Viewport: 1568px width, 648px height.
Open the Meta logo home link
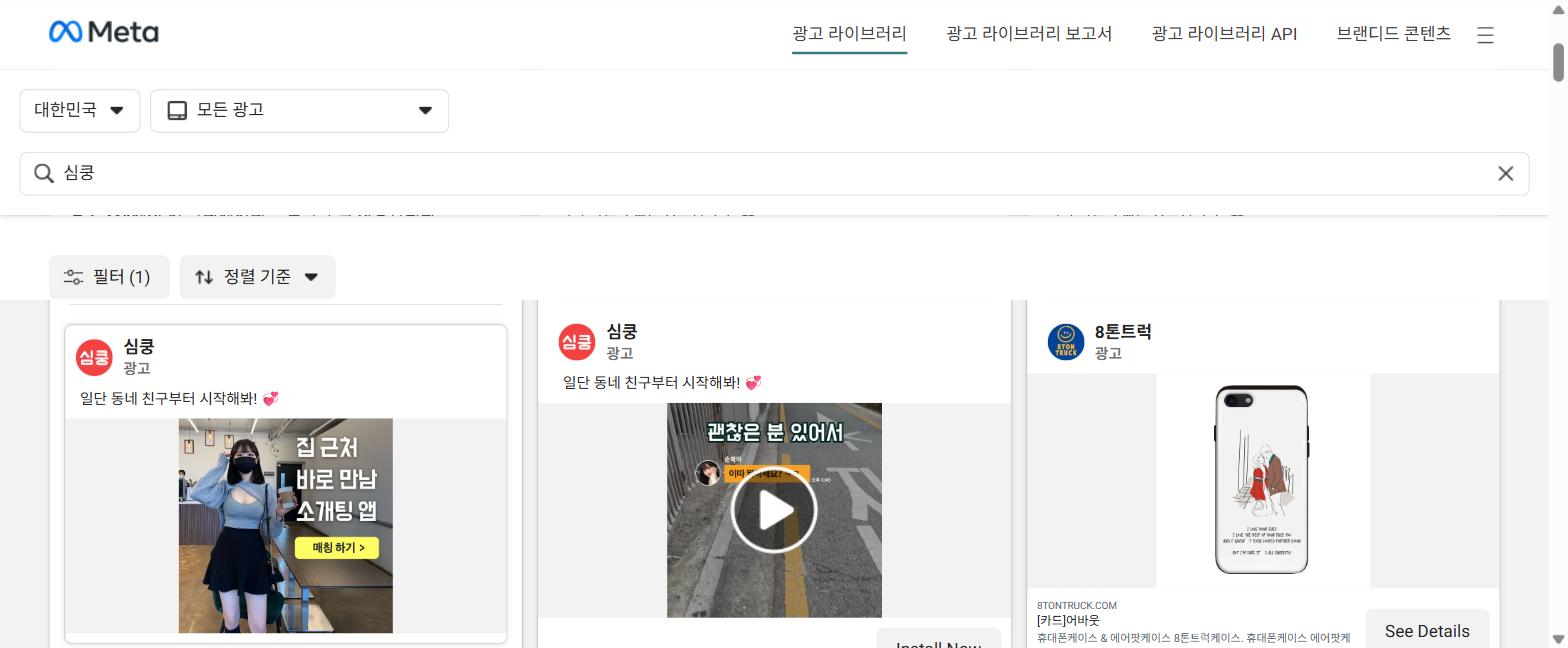coord(103,32)
